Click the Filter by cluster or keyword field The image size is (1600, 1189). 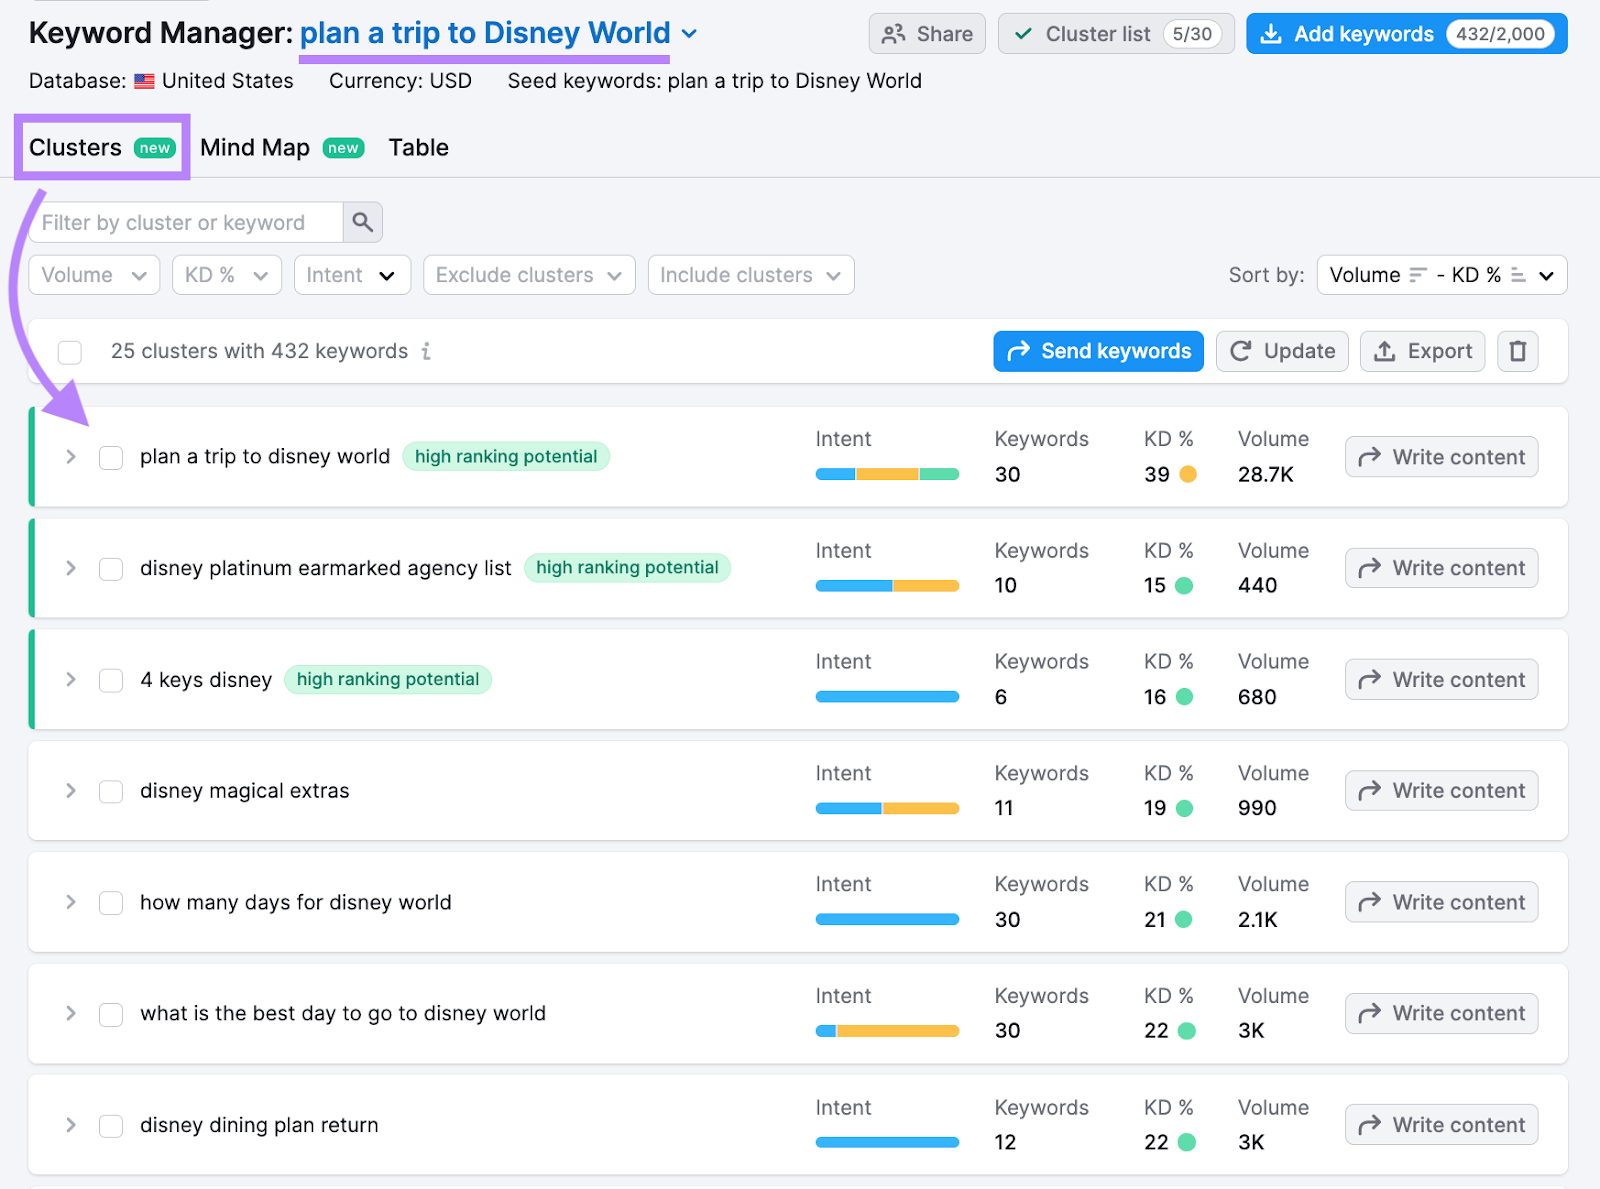186,222
